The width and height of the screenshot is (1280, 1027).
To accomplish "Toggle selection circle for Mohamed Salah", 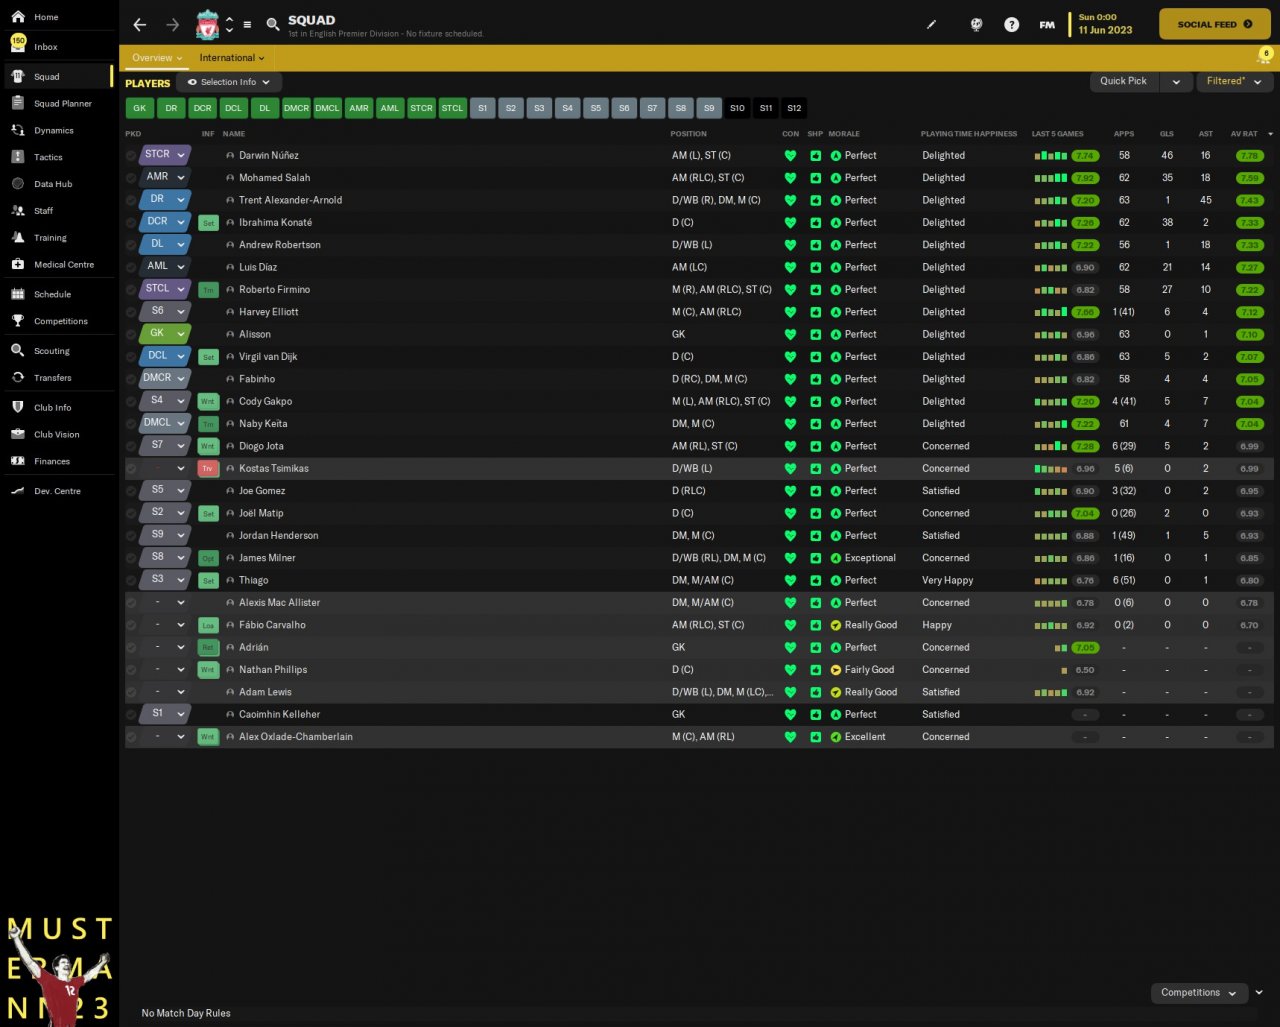I will coord(131,178).
